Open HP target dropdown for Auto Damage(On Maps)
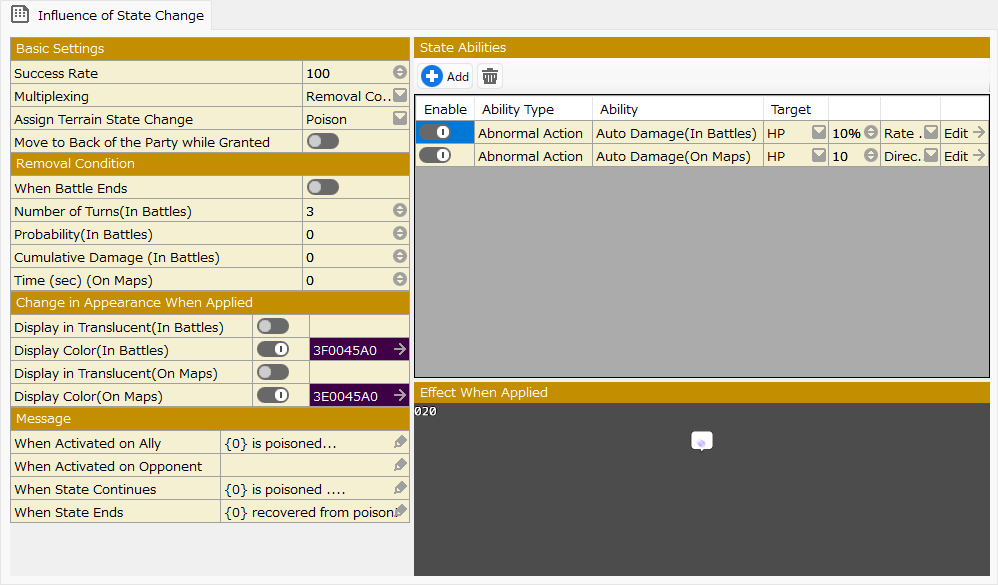The image size is (998, 585). (x=818, y=156)
